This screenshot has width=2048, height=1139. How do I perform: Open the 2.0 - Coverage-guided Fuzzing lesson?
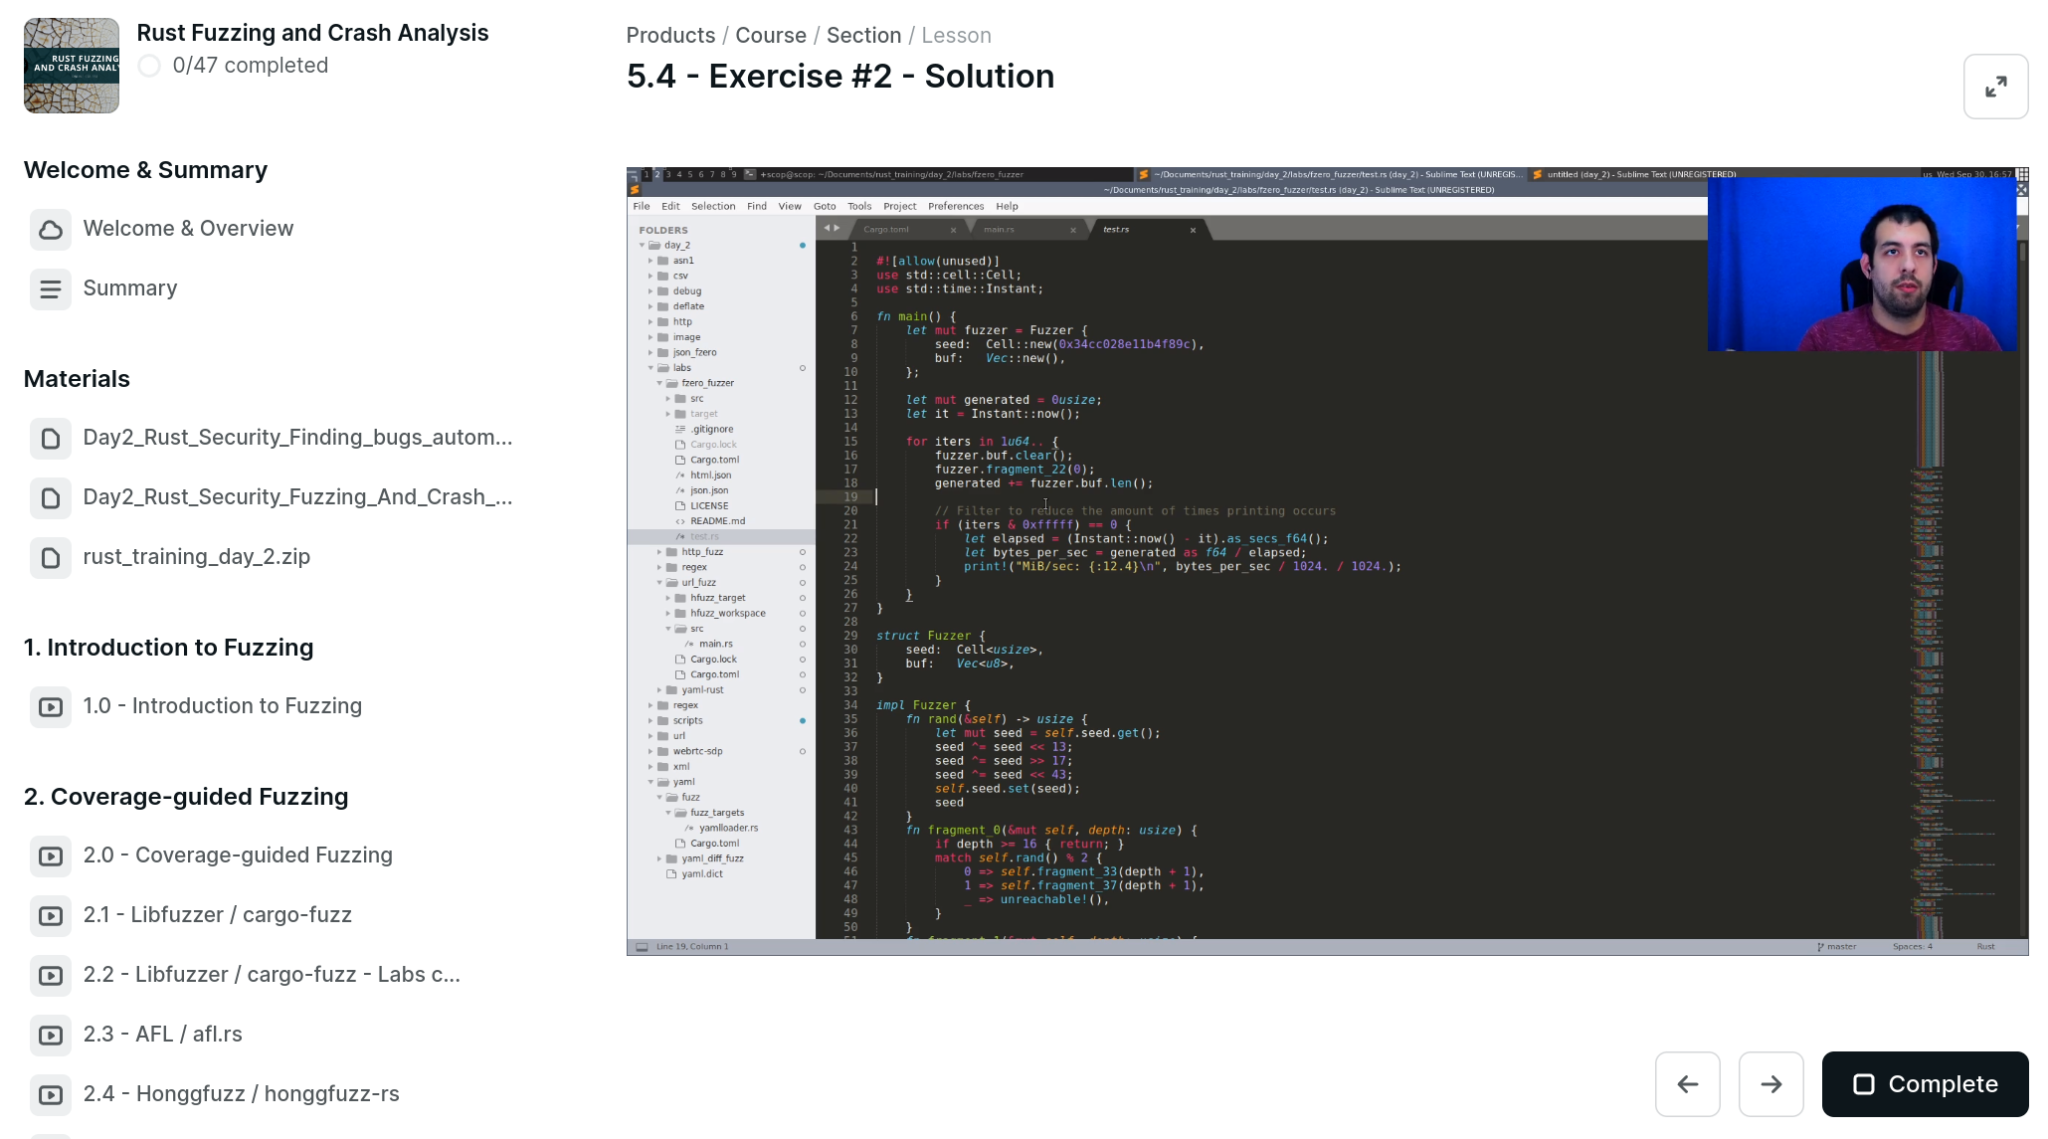click(x=237, y=855)
